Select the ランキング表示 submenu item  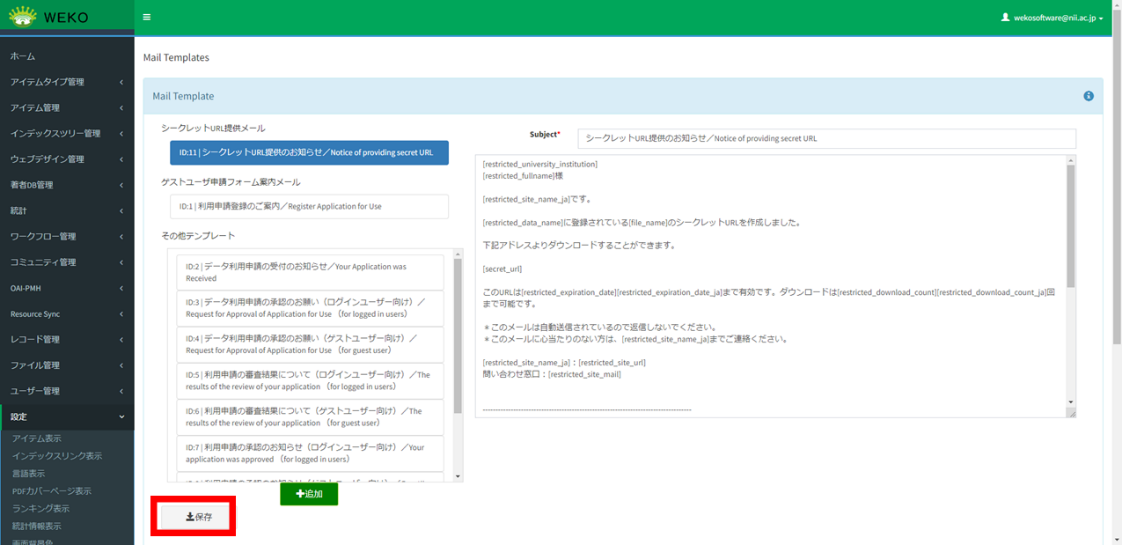40,508
